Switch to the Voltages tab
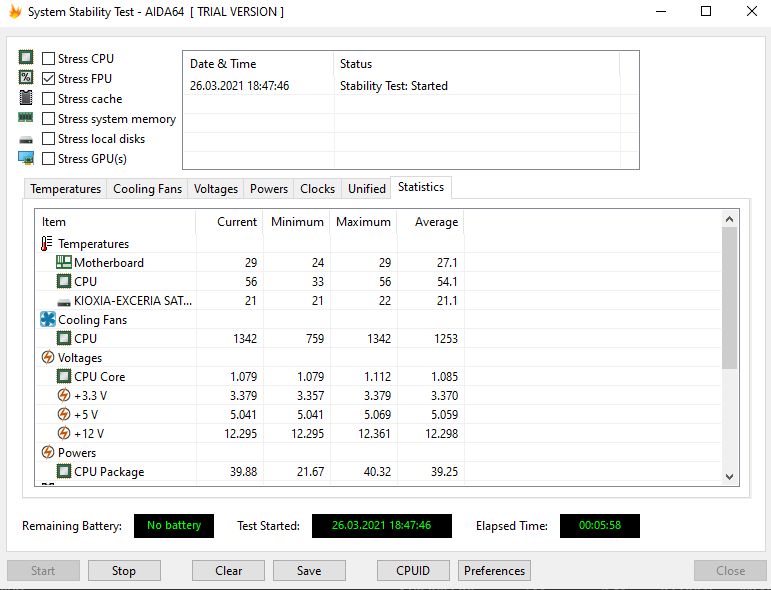 pyautogui.click(x=216, y=189)
